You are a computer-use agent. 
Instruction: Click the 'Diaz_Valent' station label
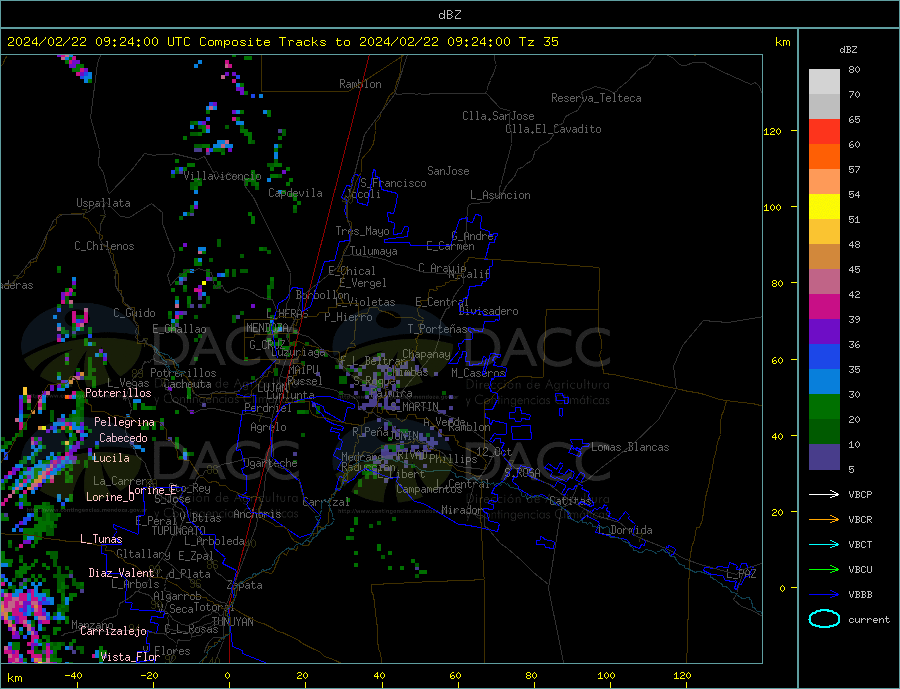tap(121, 573)
